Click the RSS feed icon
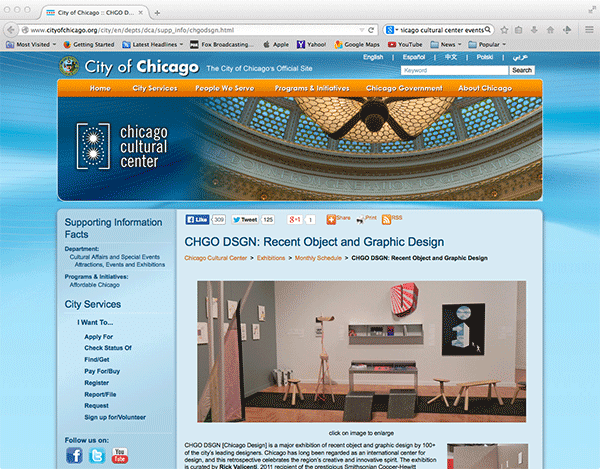This screenshot has height=469, width=600. point(386,219)
